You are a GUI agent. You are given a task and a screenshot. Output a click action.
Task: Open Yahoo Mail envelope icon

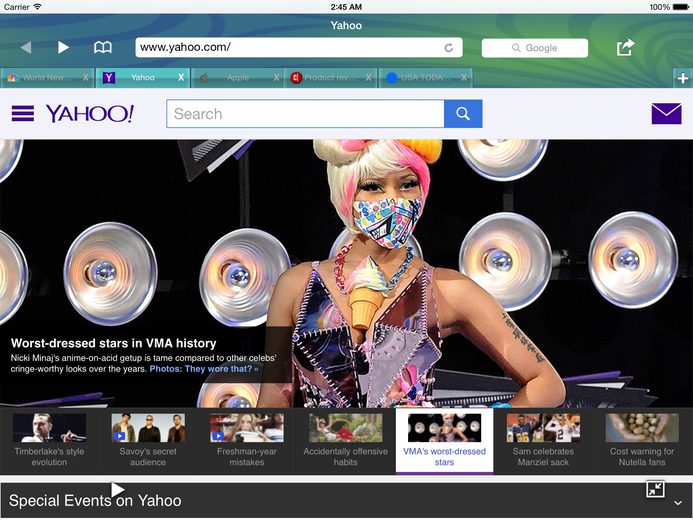pyautogui.click(x=666, y=114)
